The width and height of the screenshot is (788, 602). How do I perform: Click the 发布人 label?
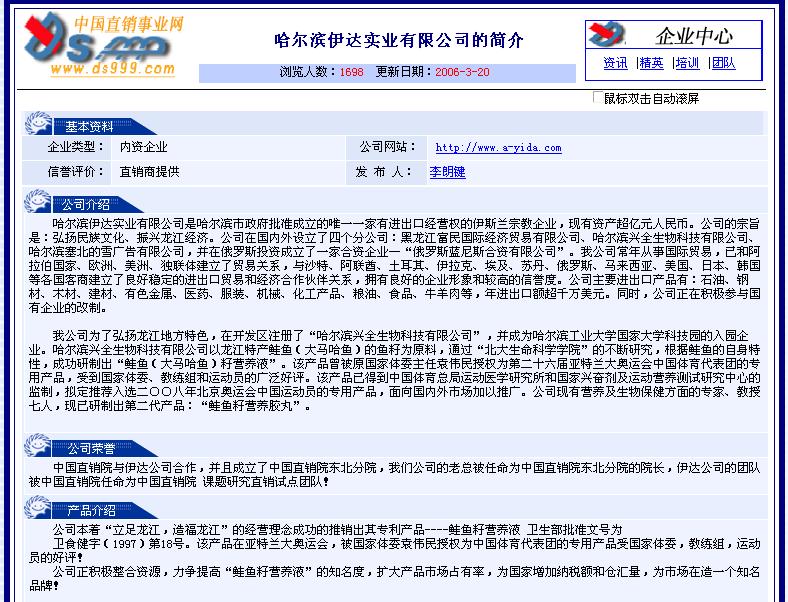[384, 172]
